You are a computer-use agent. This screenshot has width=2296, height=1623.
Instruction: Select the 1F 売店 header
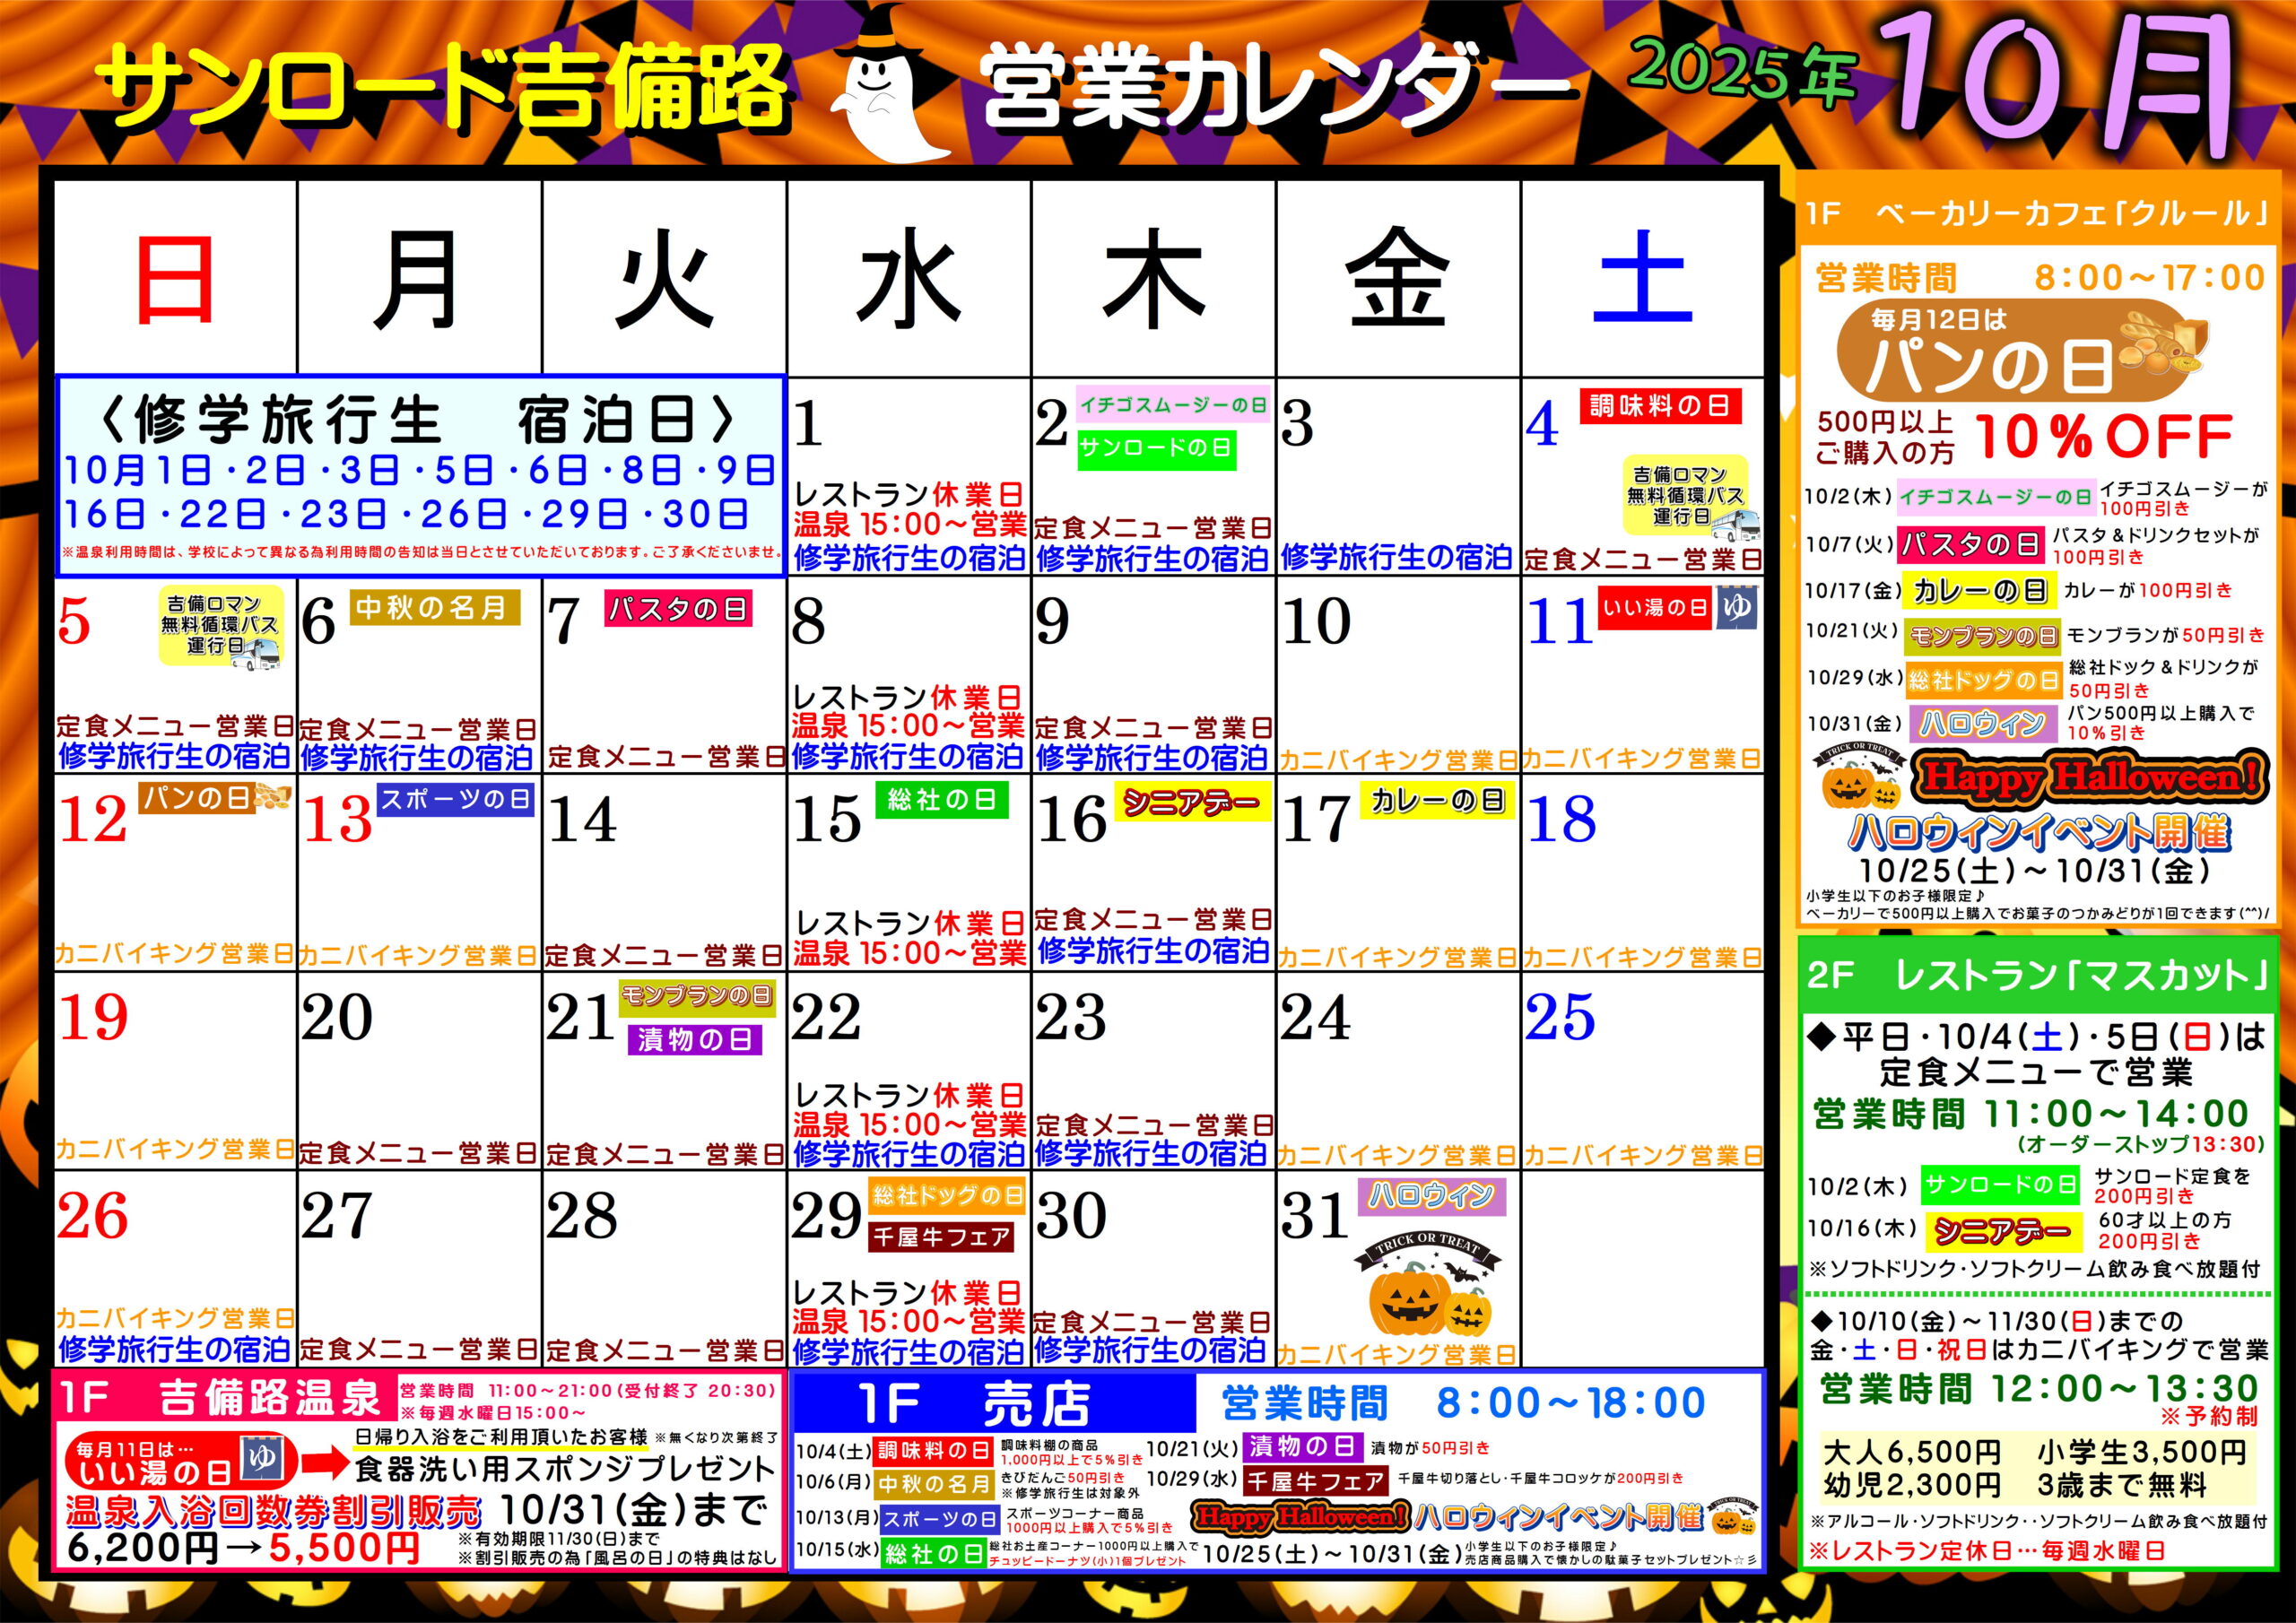pos(992,1404)
